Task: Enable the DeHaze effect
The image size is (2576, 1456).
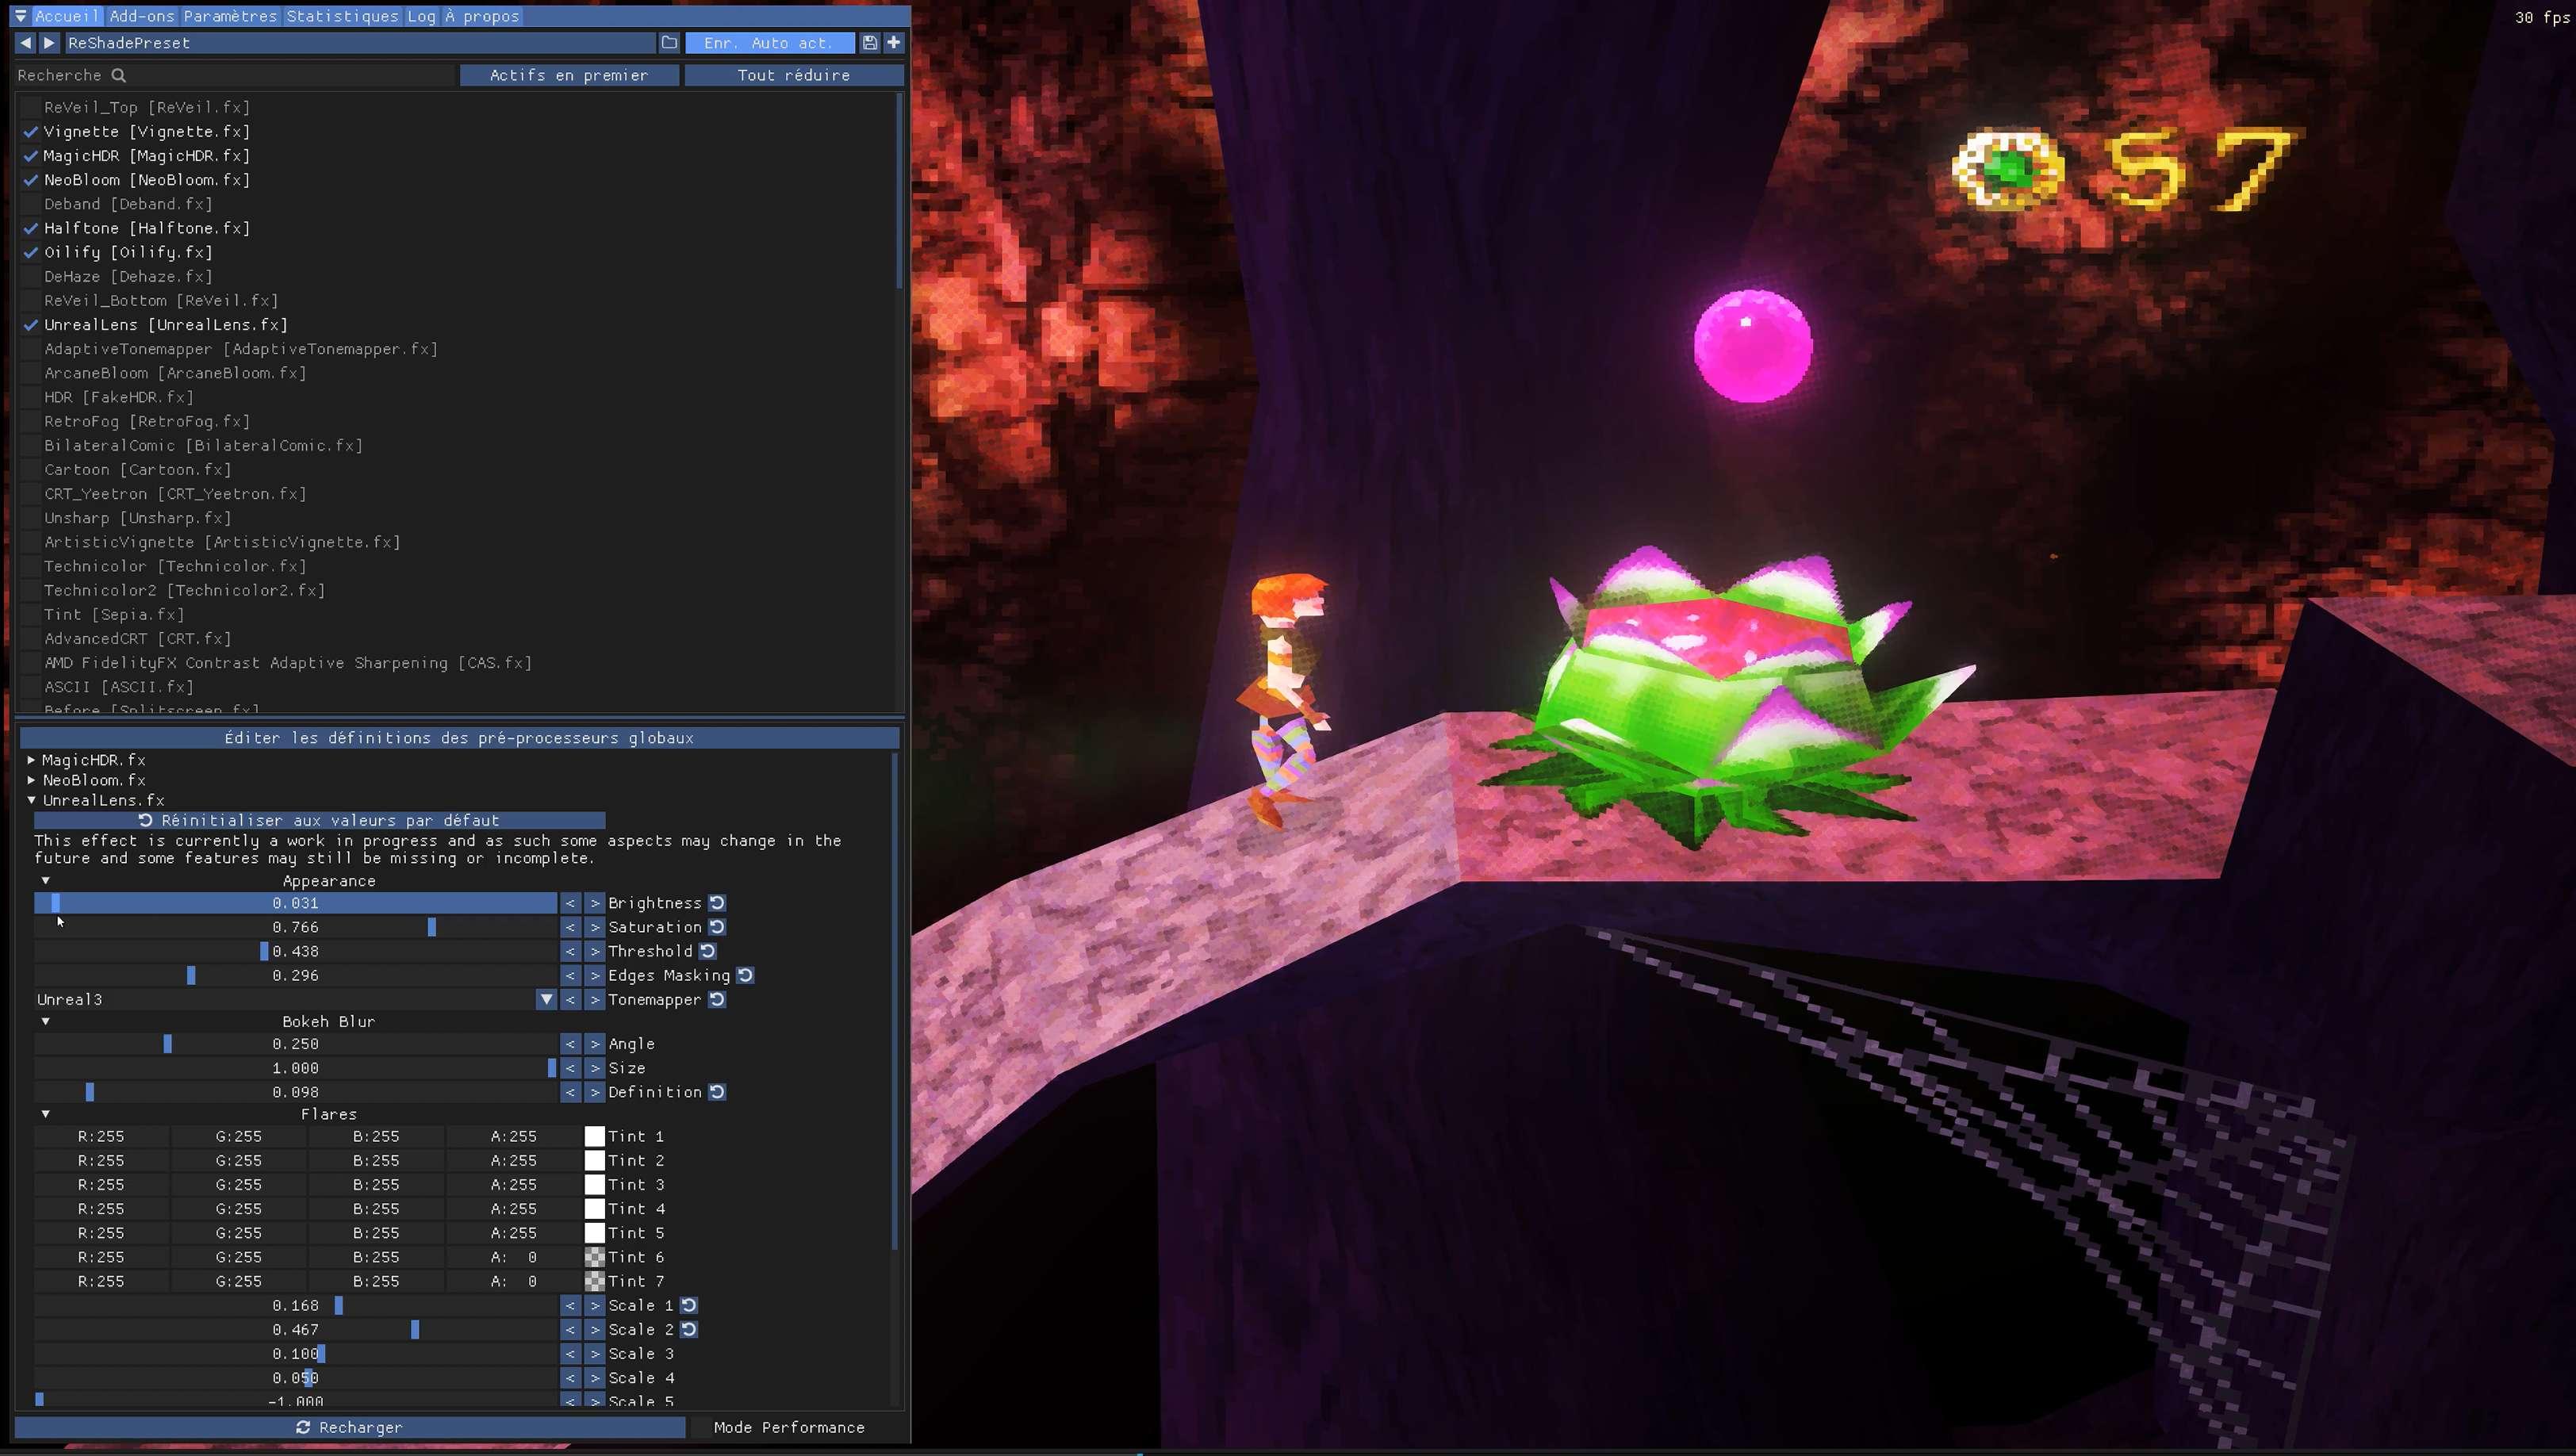Action: 31,277
